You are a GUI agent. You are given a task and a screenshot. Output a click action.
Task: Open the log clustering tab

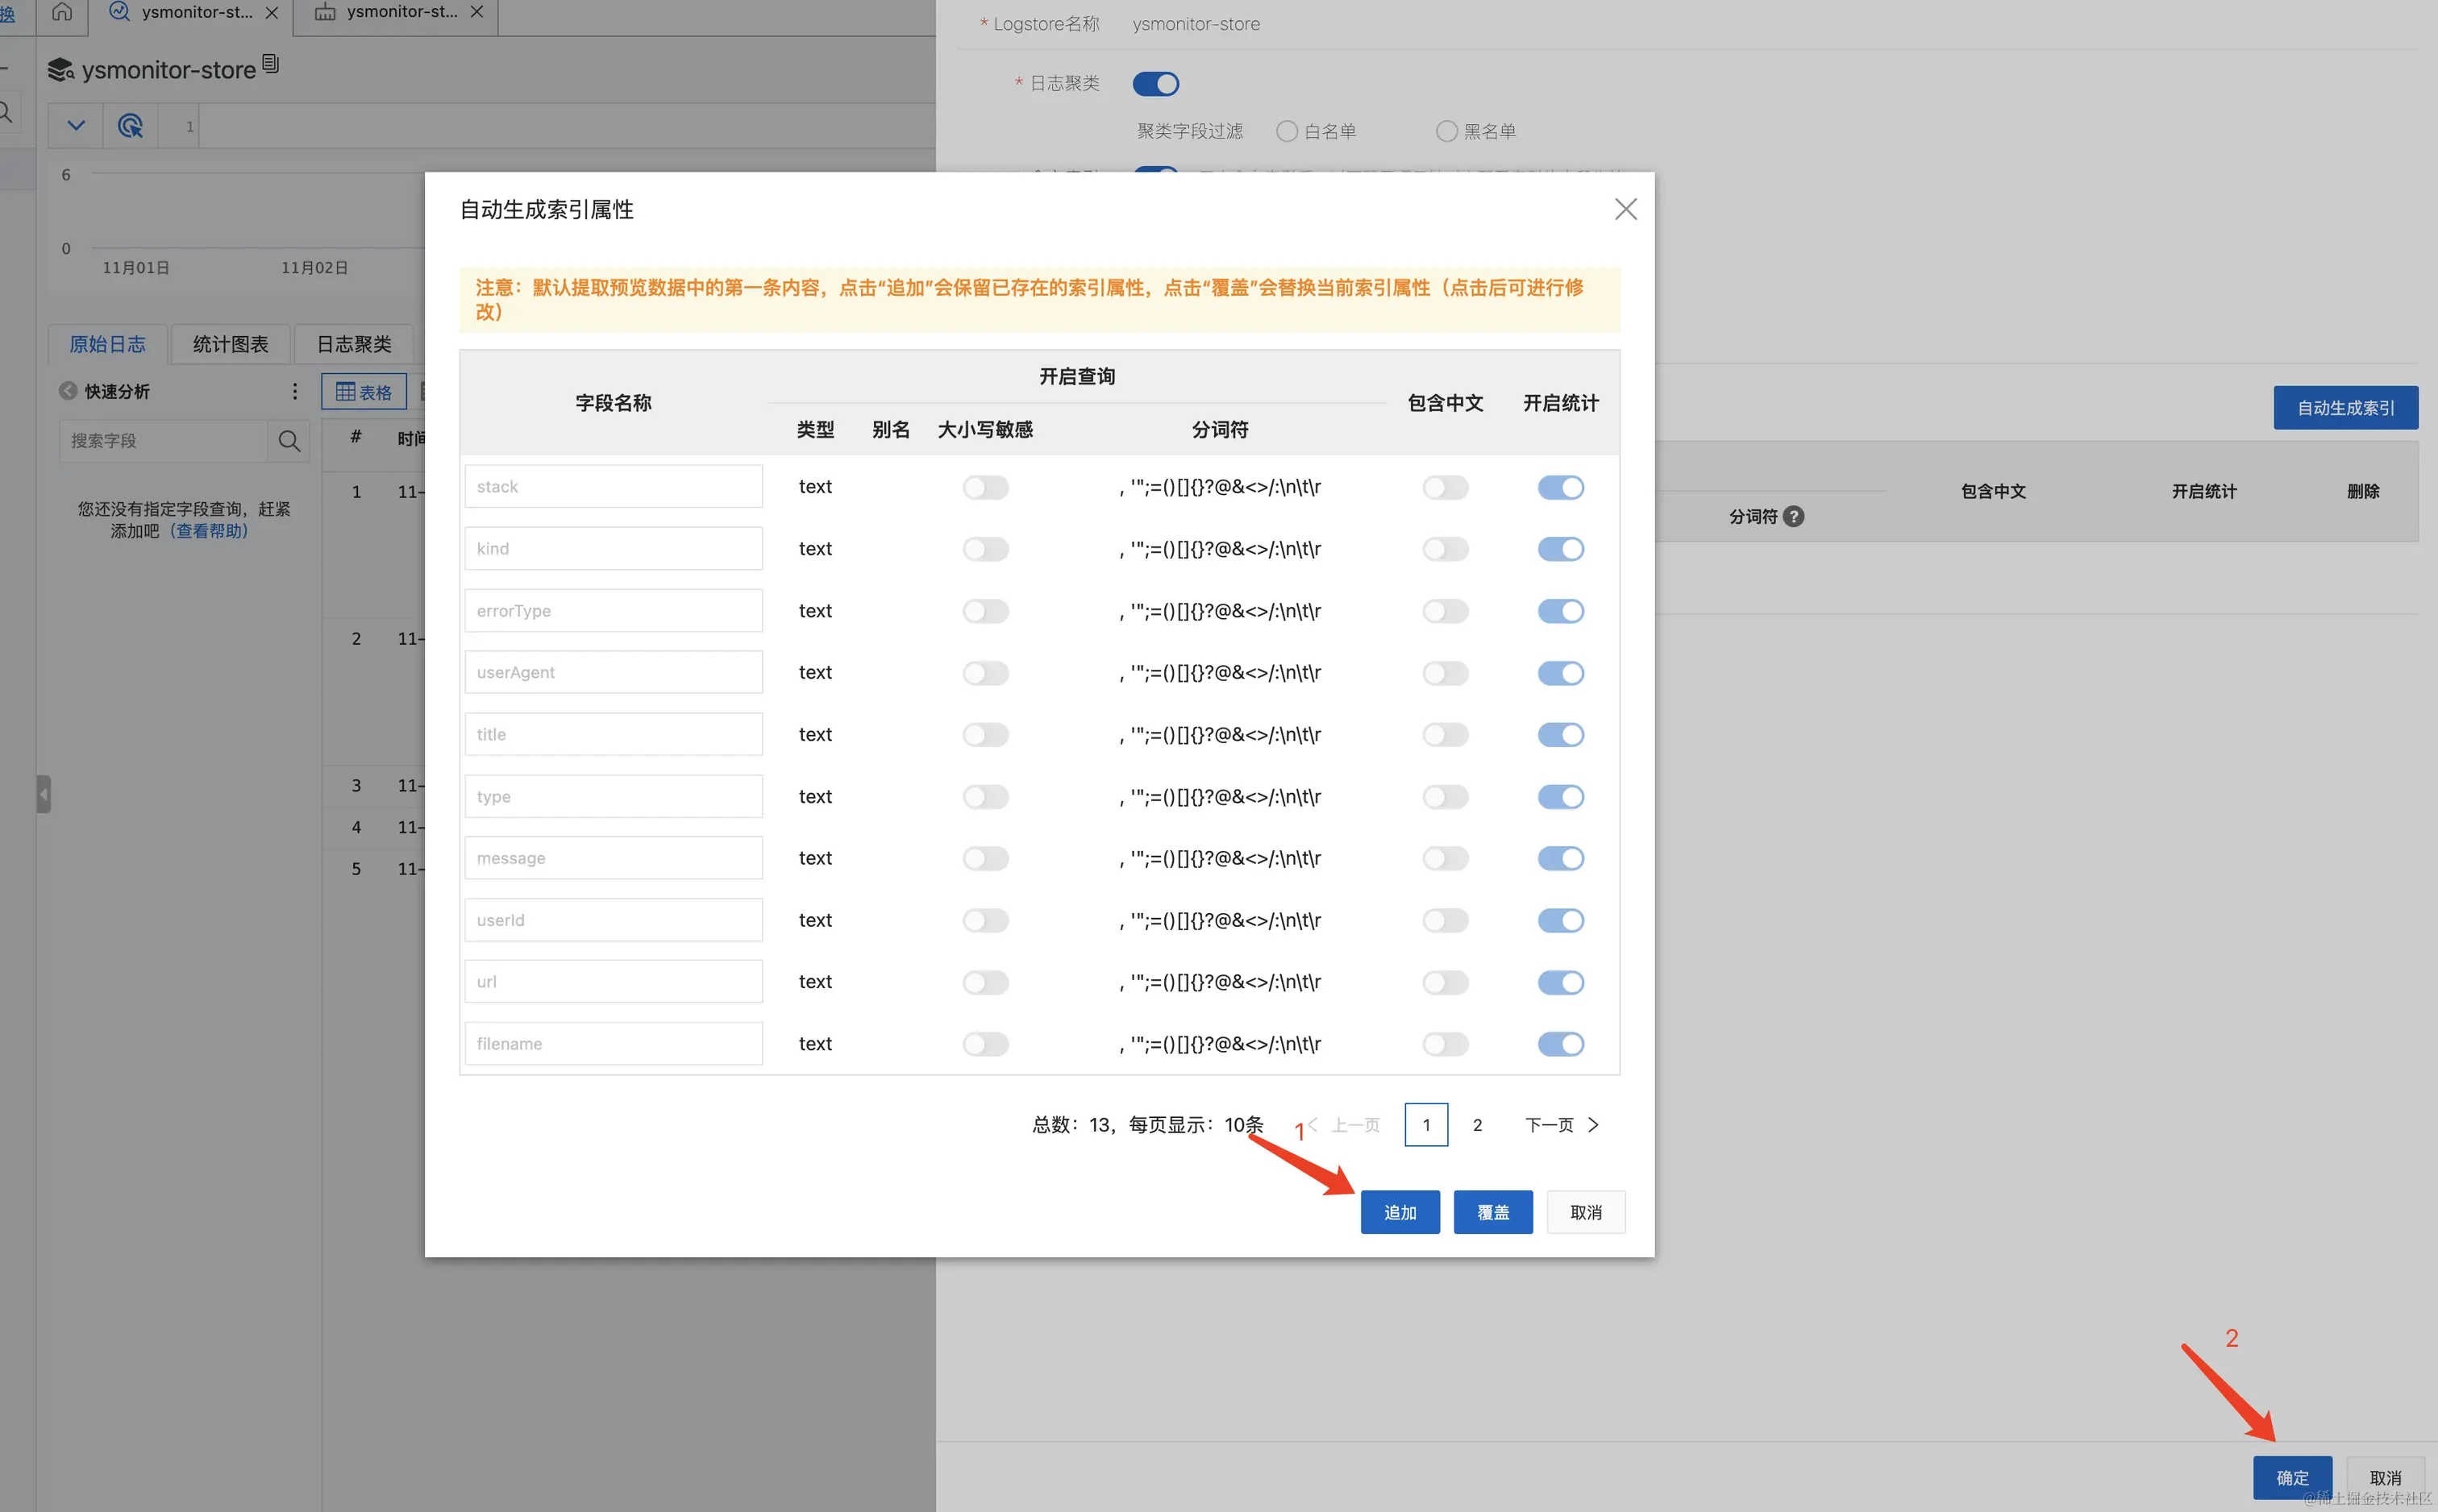[354, 344]
